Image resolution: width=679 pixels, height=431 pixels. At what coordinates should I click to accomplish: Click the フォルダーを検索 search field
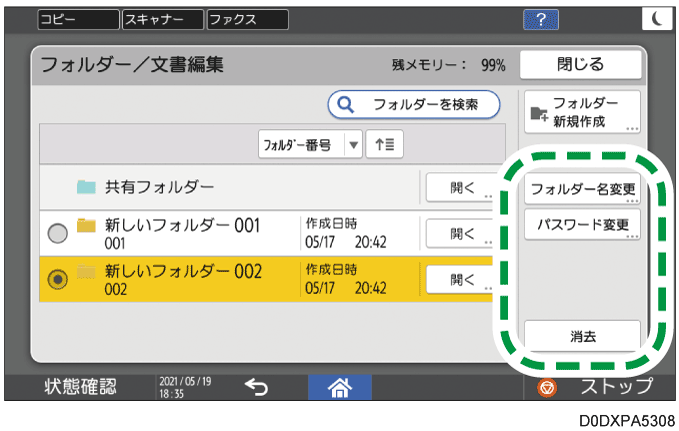pos(414,104)
